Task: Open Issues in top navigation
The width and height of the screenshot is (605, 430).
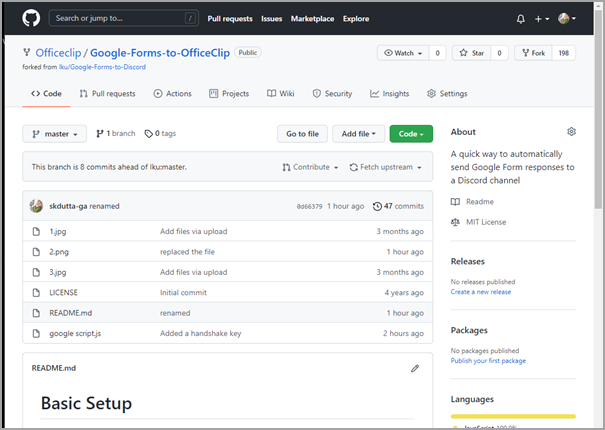Action: (271, 19)
